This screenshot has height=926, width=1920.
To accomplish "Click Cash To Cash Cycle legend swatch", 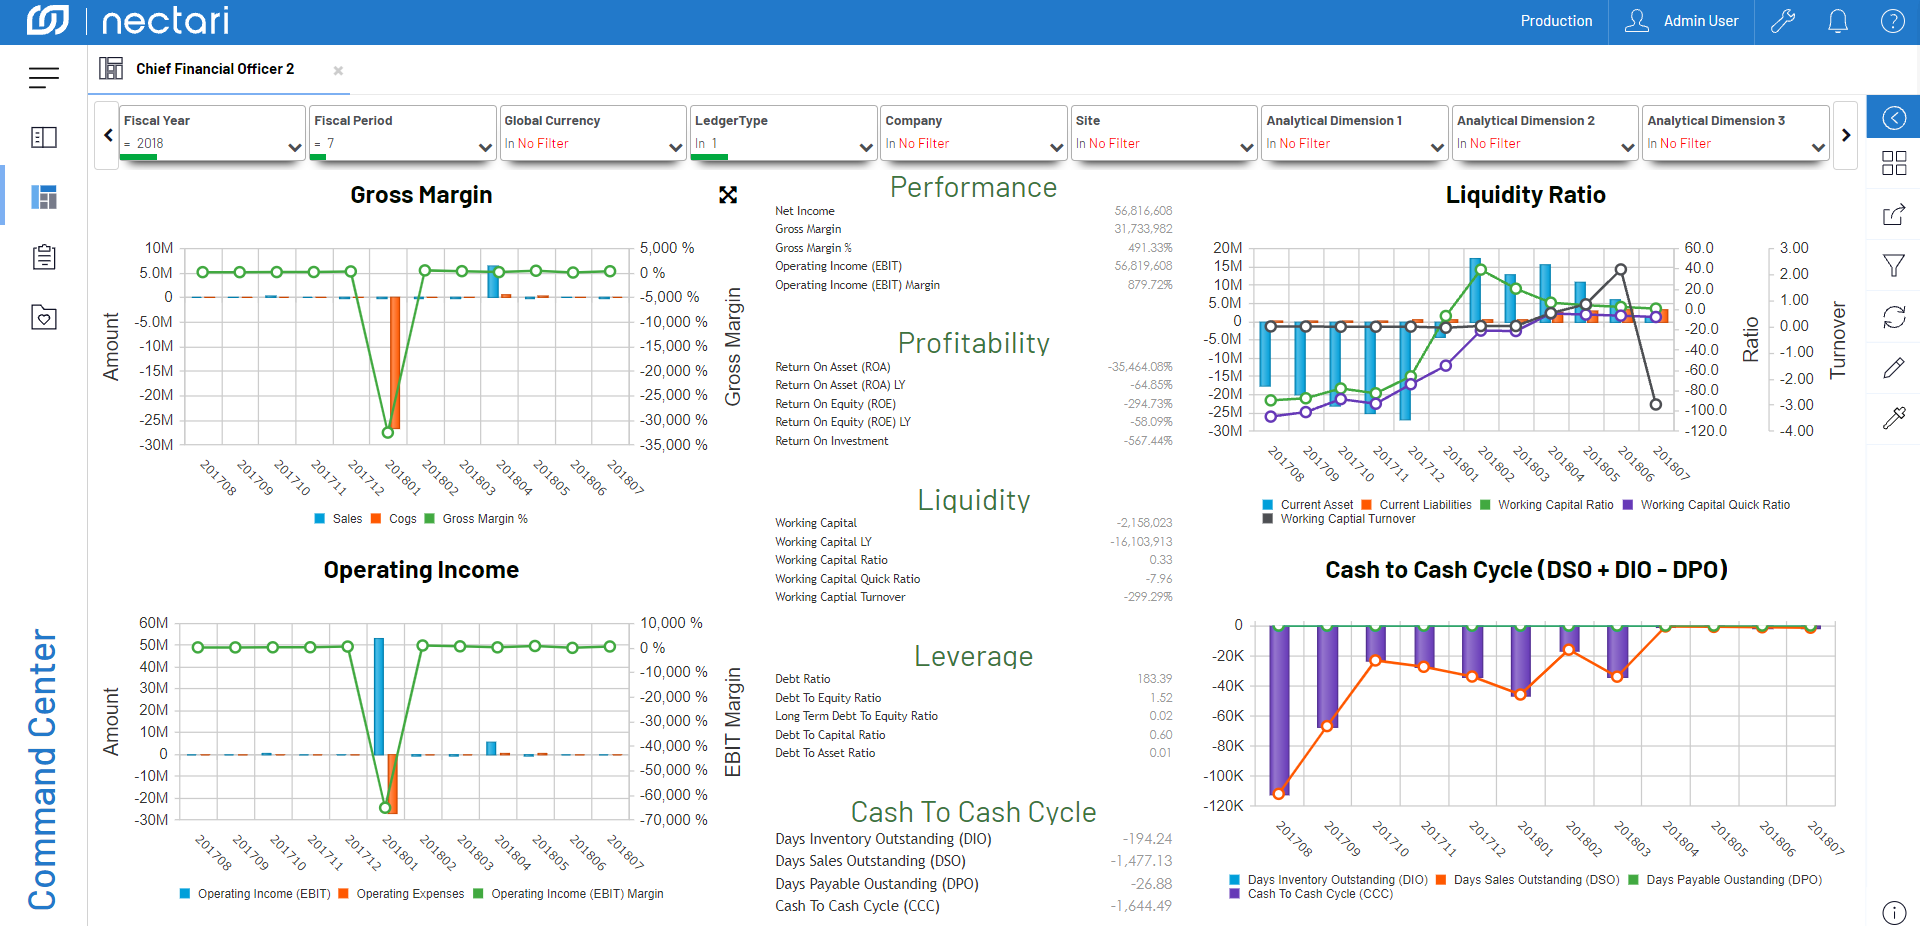I will (1234, 894).
